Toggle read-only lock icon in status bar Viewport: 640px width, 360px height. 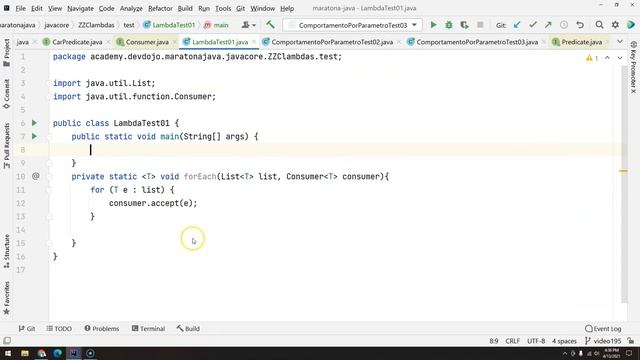[631, 340]
